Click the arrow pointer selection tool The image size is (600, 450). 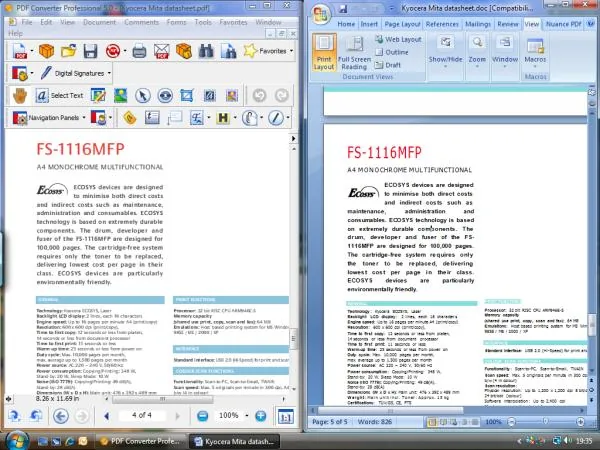pyautogui.click(x=143, y=95)
